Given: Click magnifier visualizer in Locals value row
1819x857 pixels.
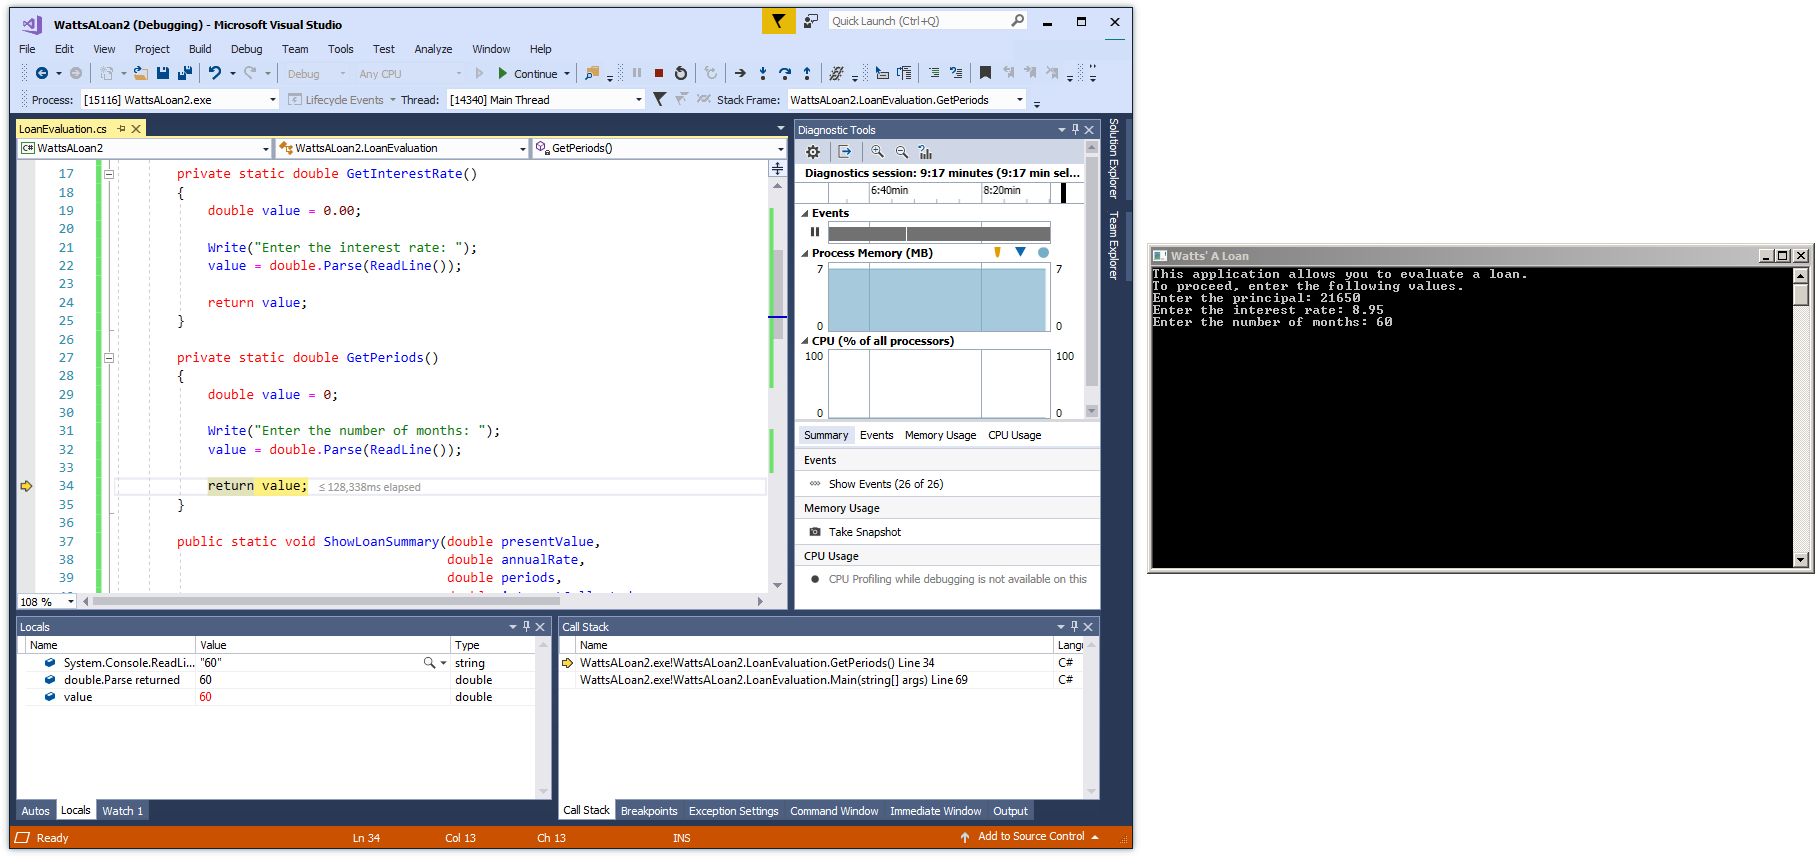Looking at the screenshot, I should (x=429, y=663).
